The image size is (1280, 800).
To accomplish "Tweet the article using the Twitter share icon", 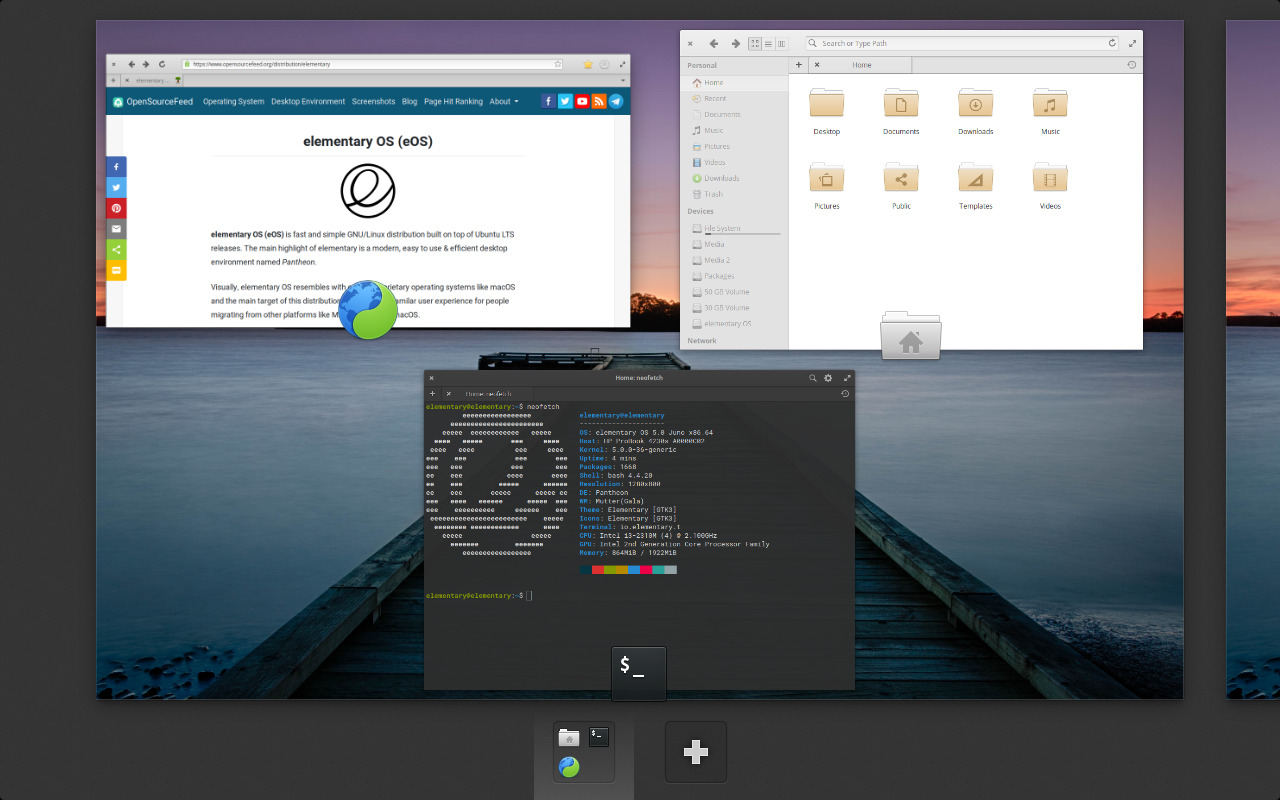I will pos(116,188).
